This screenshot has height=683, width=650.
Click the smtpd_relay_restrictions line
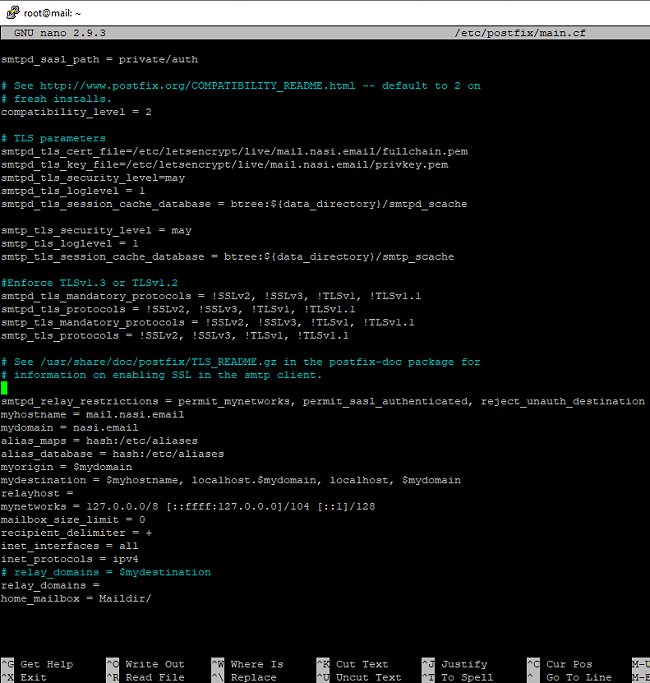coord(323,401)
